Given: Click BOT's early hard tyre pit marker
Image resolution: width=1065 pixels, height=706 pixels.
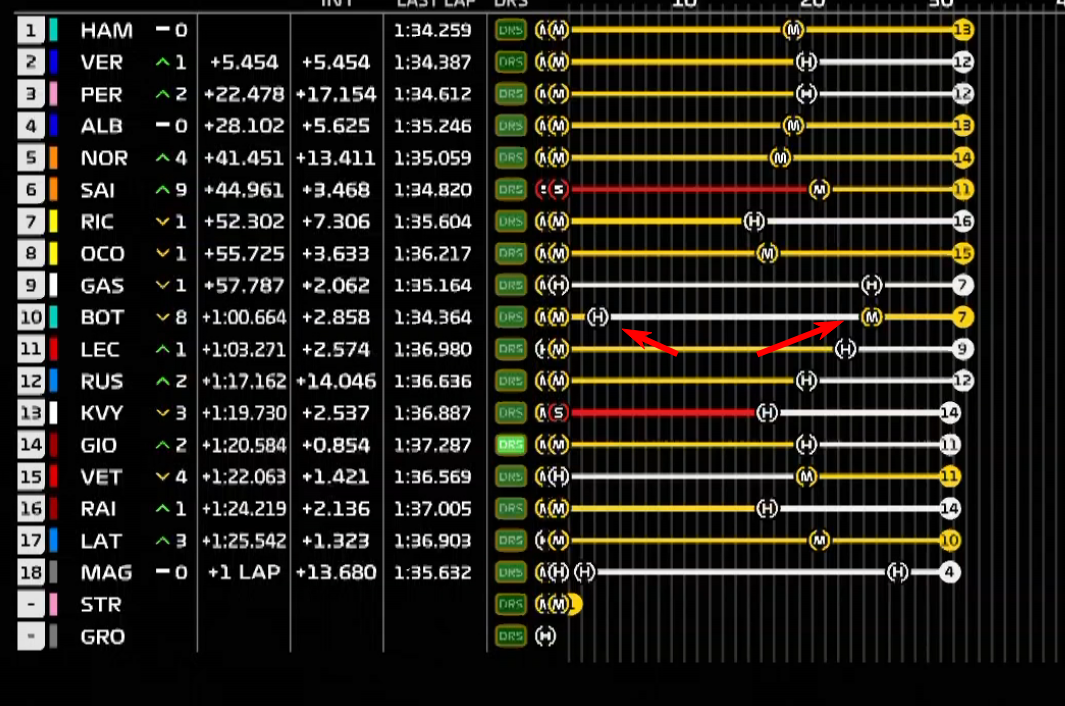Looking at the screenshot, I should pos(598,317).
